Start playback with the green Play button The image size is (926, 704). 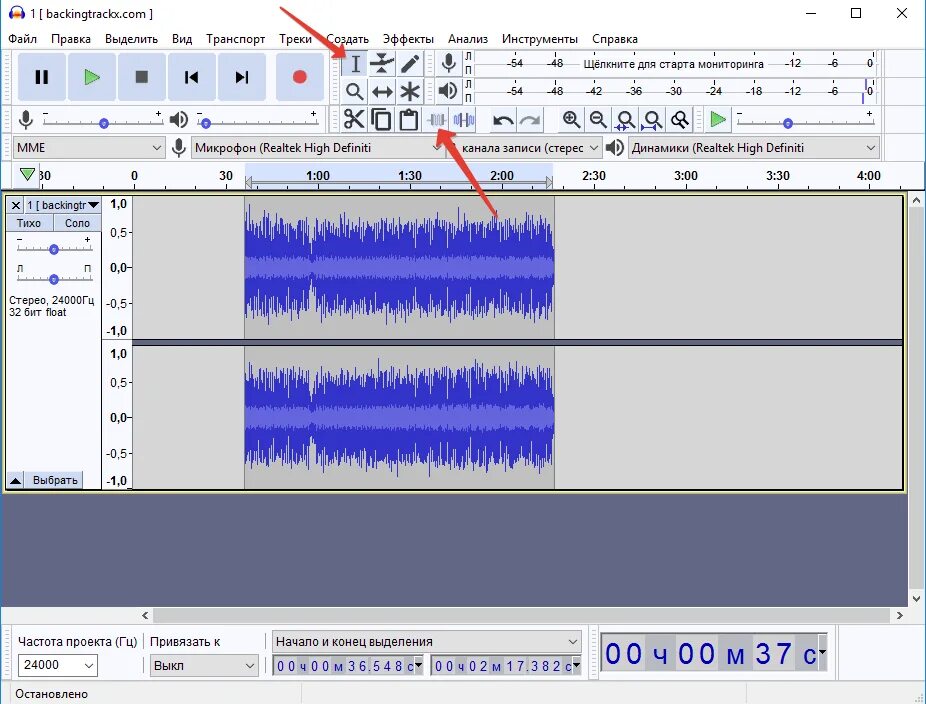pos(92,77)
